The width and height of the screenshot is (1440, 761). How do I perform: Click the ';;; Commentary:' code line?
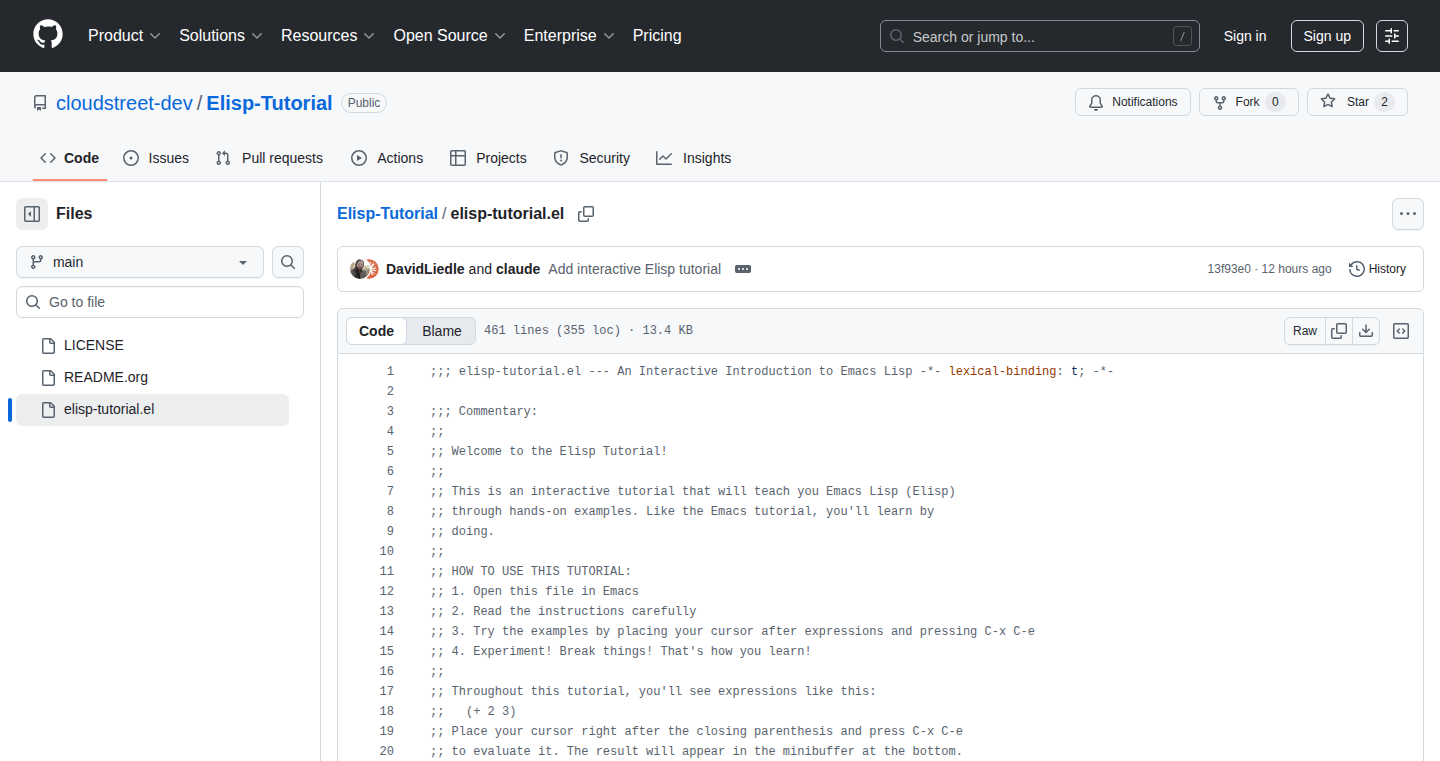tap(484, 411)
